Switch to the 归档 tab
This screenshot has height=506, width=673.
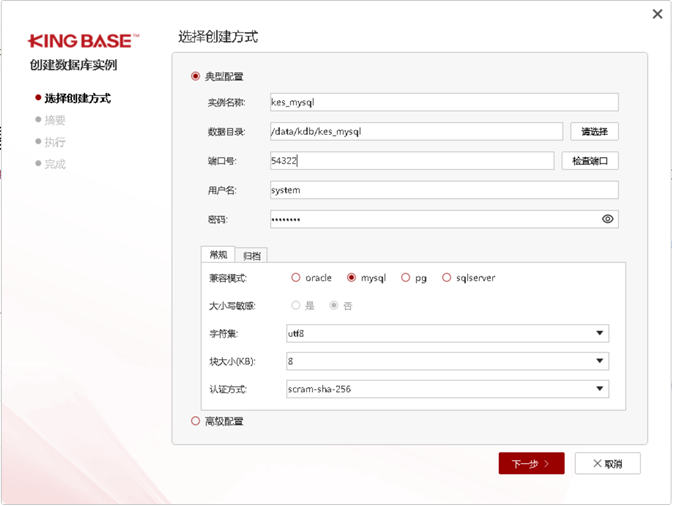pos(252,256)
